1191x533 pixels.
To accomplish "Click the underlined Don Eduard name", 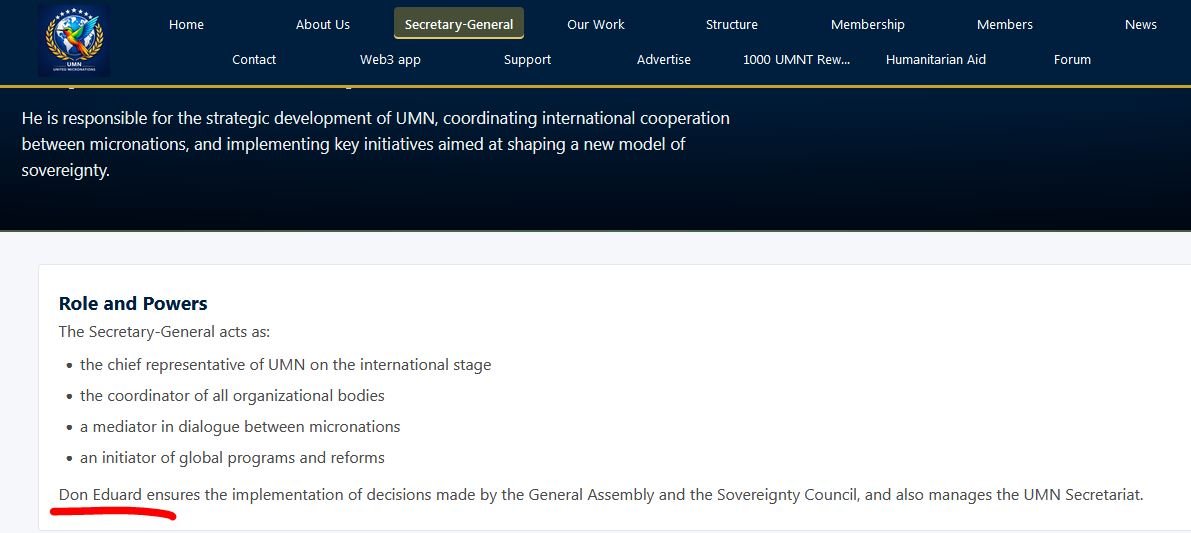I will click(99, 495).
